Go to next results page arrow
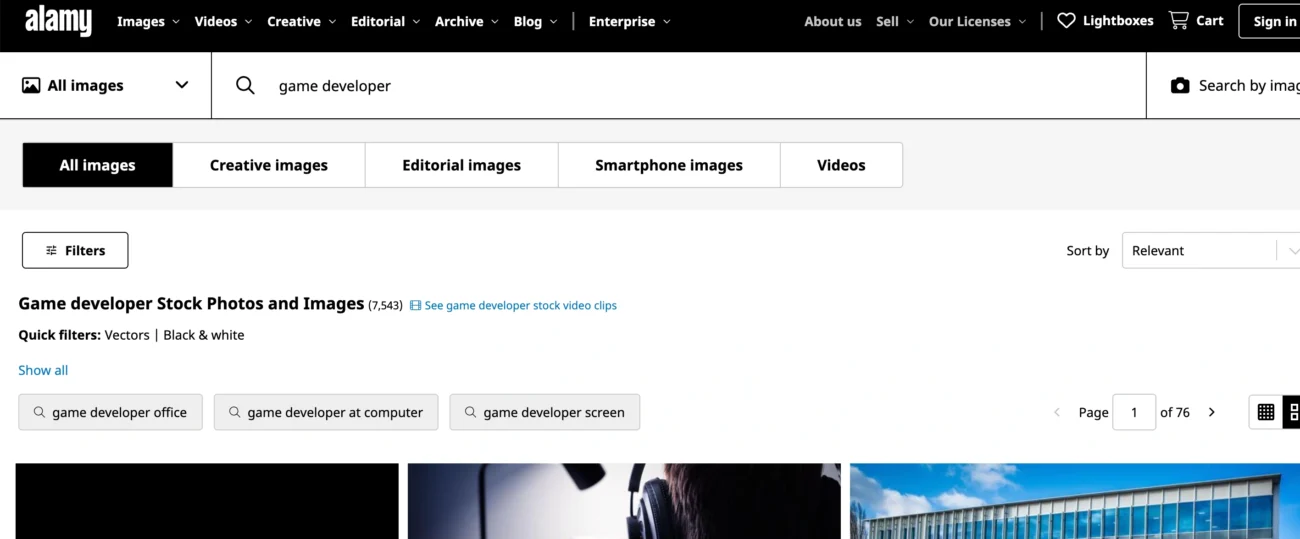 click(1212, 412)
